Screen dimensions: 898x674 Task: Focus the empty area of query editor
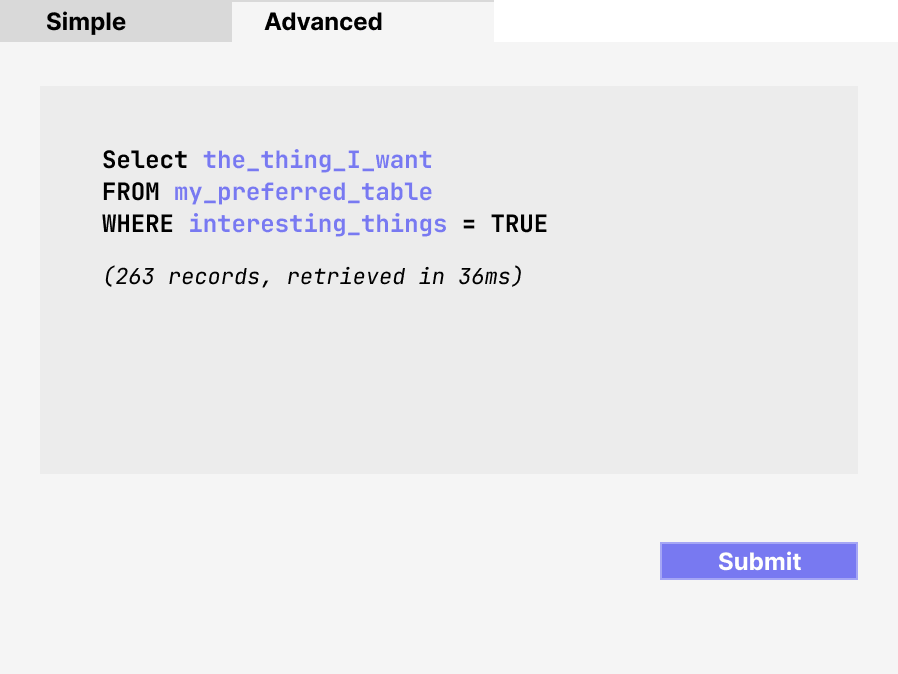[448, 380]
